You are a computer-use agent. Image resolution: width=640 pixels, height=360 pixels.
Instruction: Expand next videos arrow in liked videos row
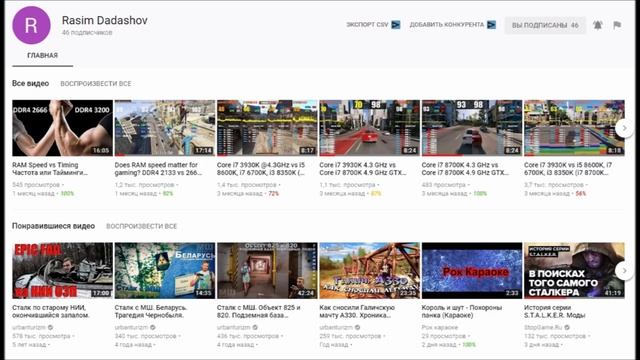(x=624, y=271)
